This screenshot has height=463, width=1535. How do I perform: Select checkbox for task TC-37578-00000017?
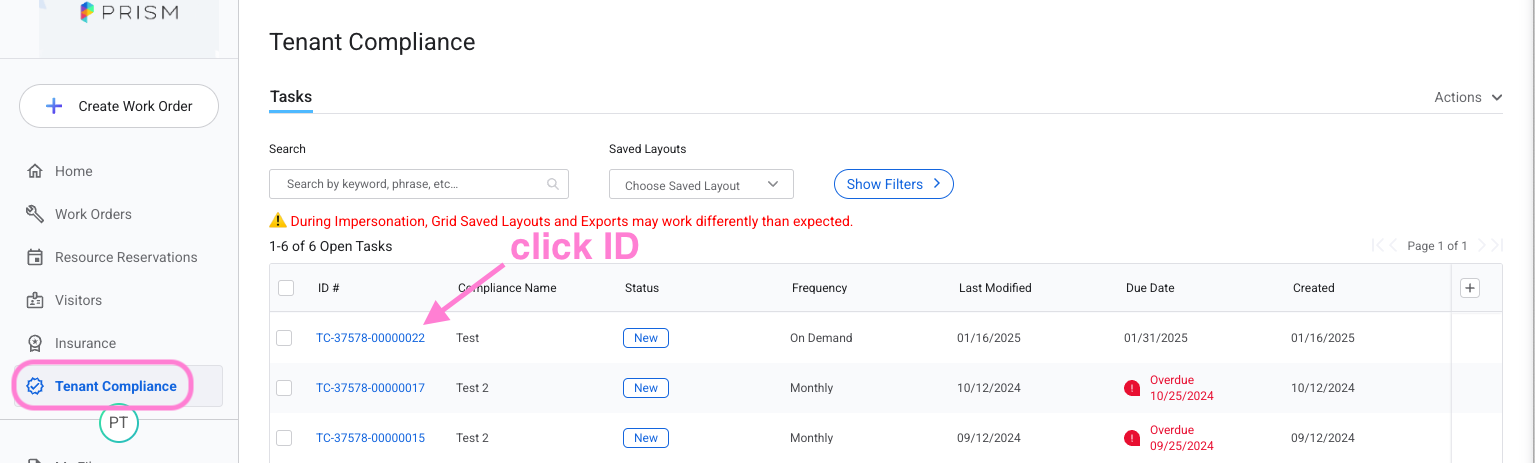(x=284, y=388)
